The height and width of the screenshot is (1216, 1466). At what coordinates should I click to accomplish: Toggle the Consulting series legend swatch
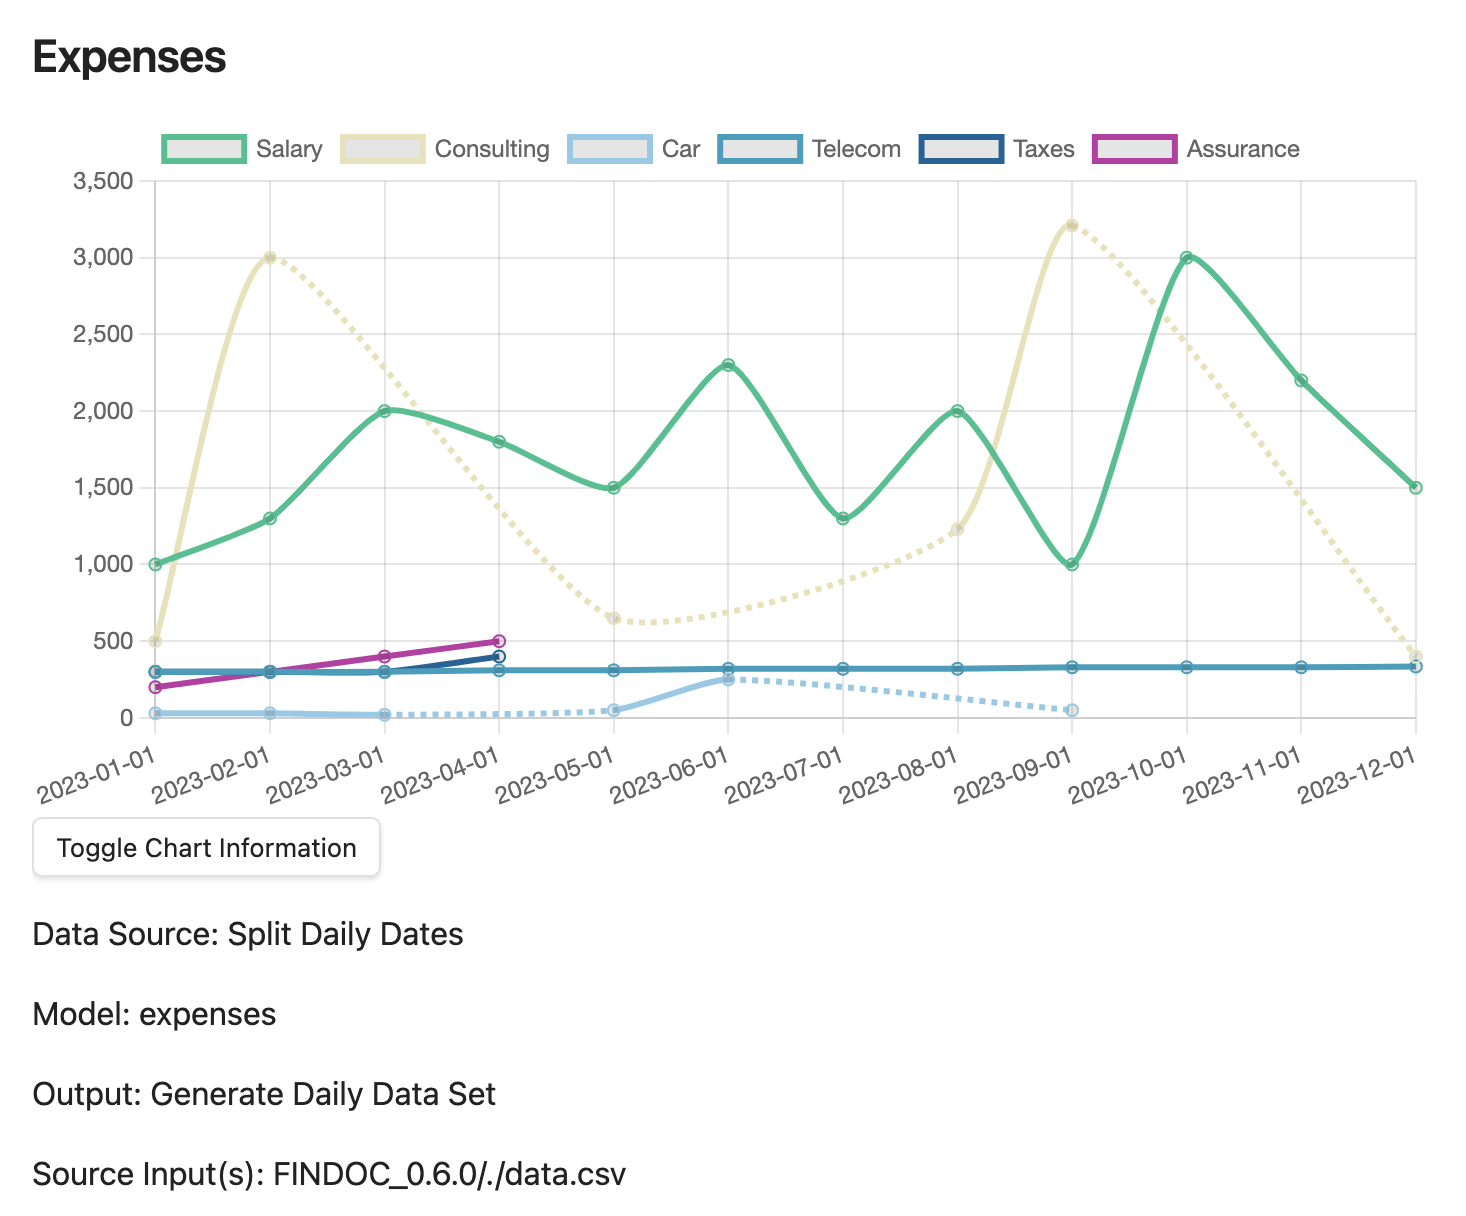coord(383,149)
